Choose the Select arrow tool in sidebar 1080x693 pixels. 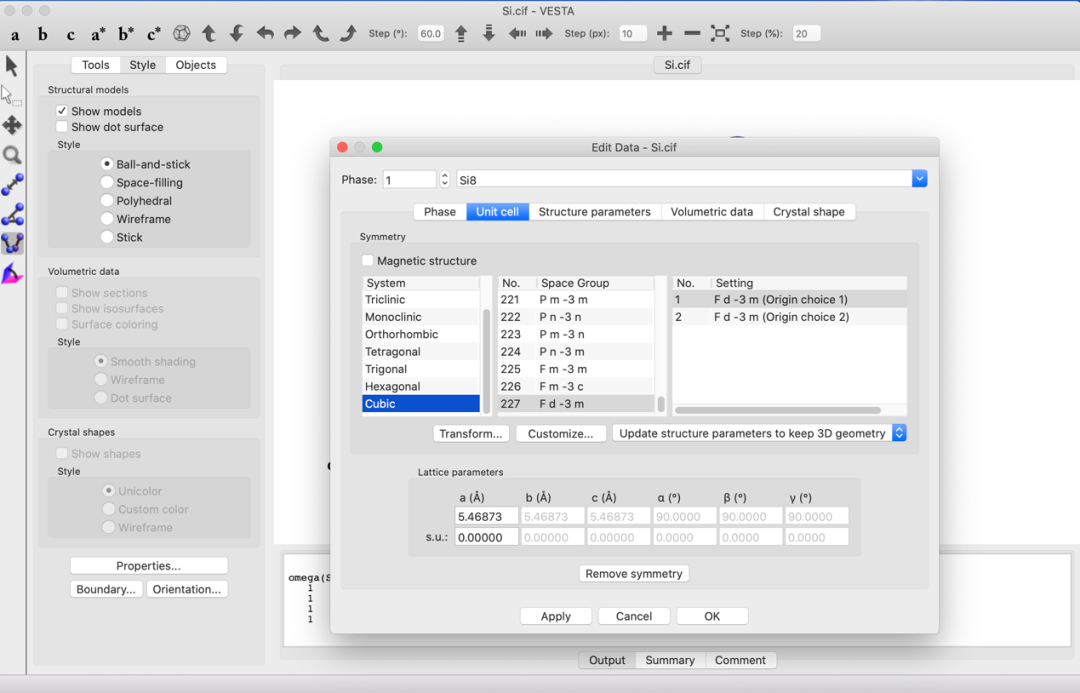tap(12, 66)
